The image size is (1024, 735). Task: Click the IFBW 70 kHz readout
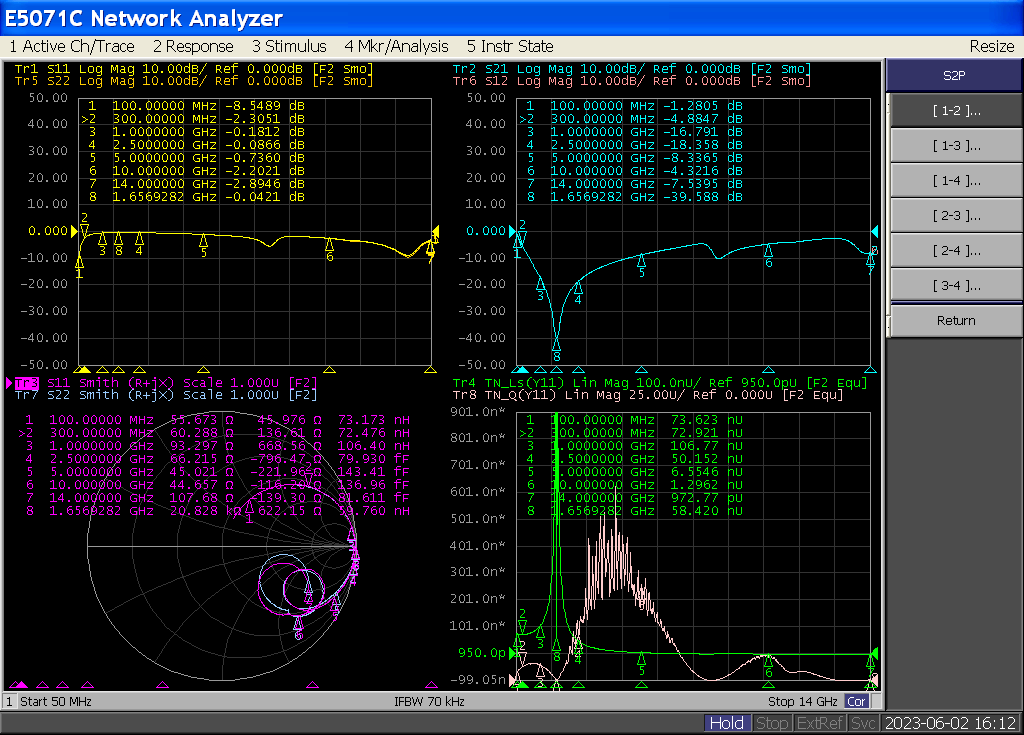tap(429, 702)
